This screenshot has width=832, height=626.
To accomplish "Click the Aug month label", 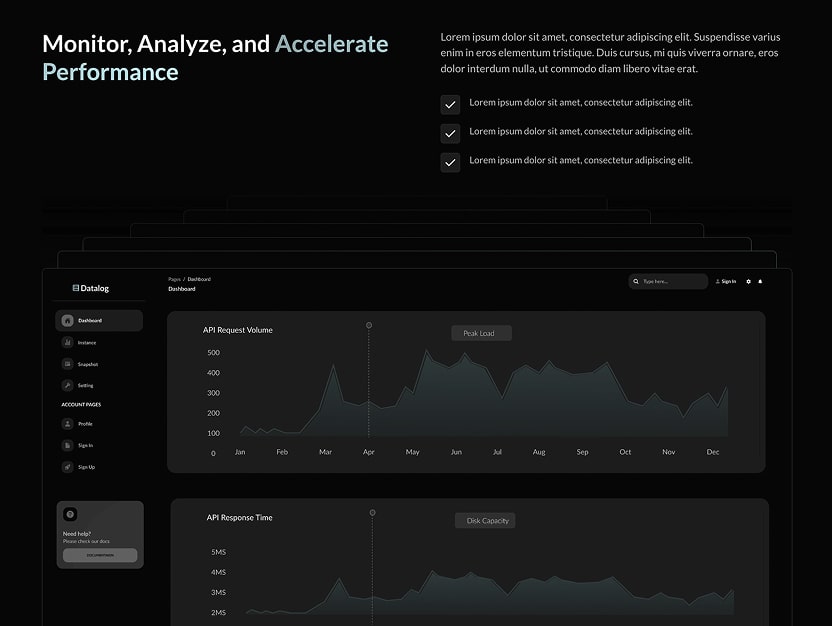I will (x=539, y=452).
